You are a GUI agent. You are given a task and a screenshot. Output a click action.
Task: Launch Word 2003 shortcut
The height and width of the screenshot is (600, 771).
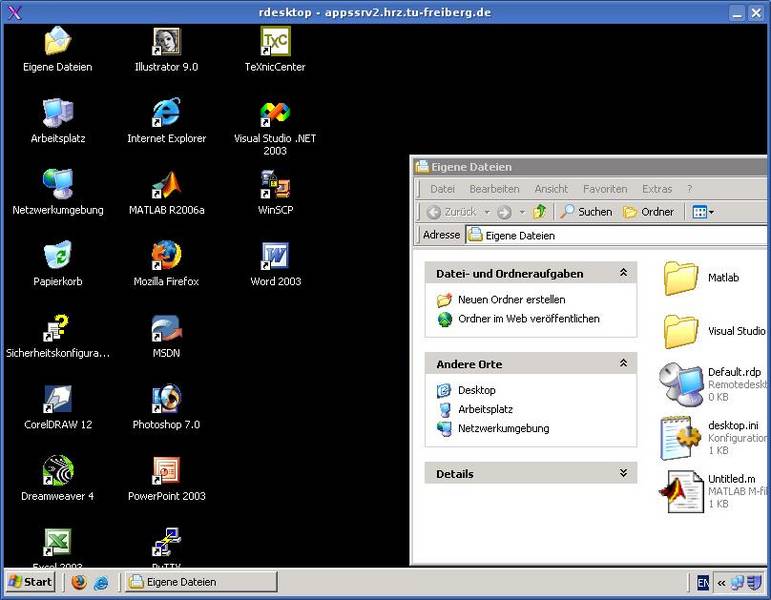(x=275, y=263)
